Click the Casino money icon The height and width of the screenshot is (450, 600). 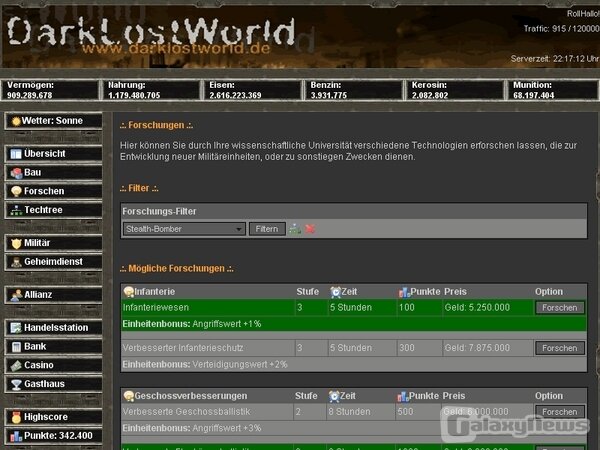click(x=16, y=365)
